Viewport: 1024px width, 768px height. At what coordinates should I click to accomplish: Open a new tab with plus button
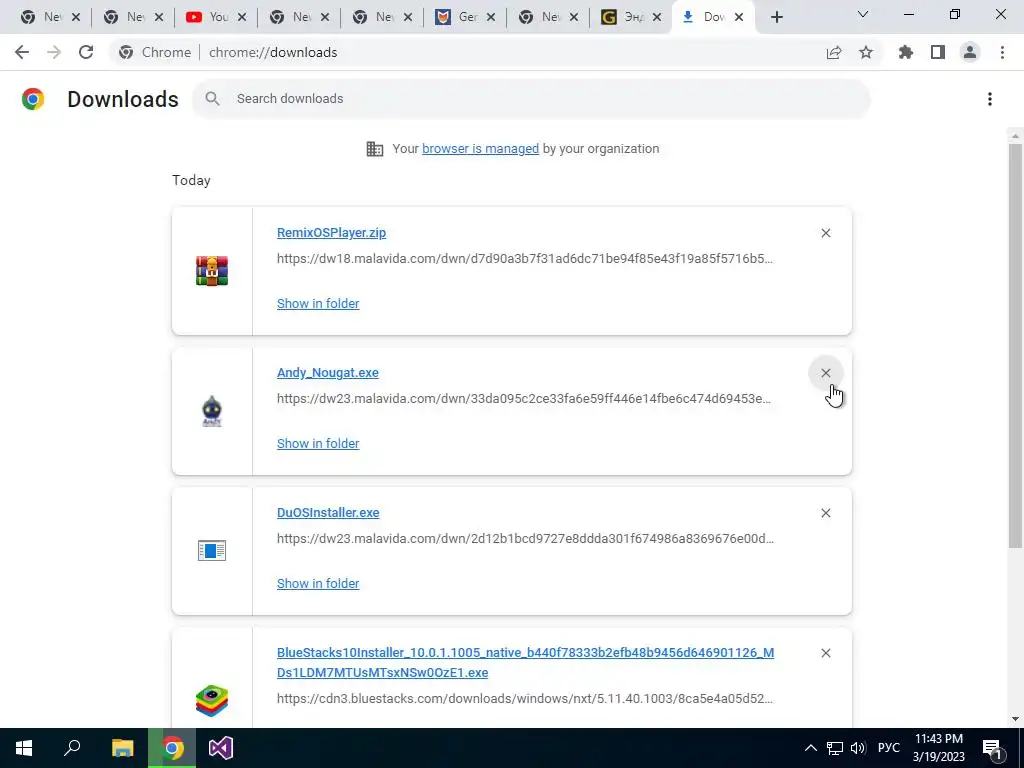pyautogui.click(x=776, y=17)
